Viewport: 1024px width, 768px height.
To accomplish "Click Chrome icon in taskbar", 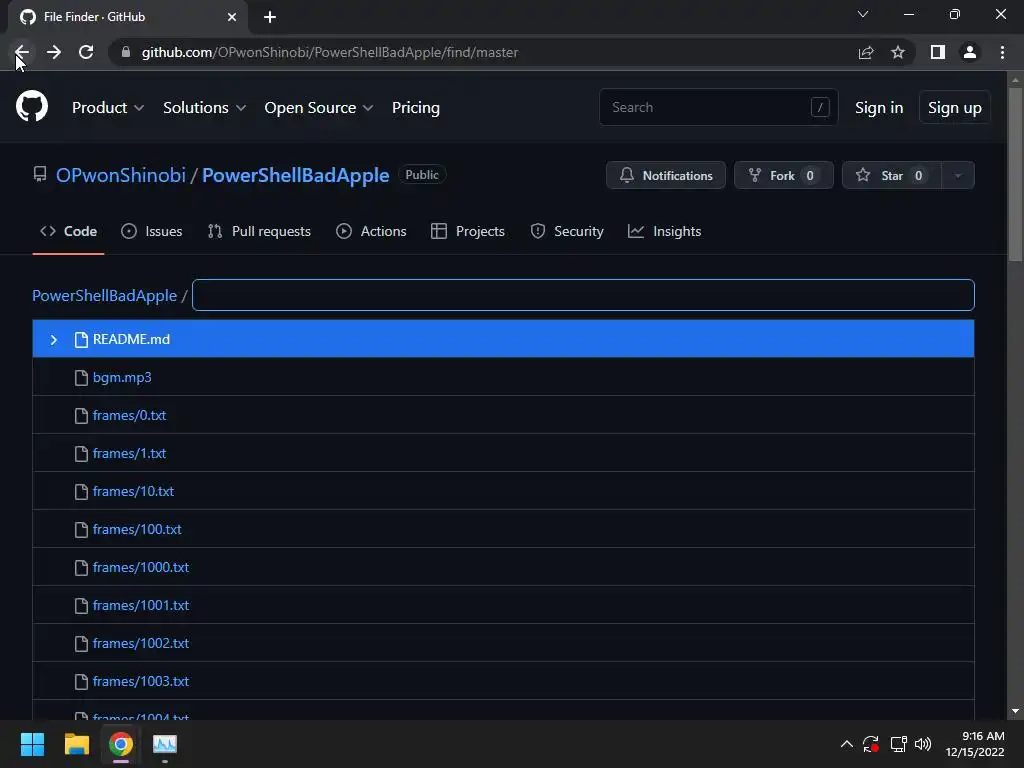I will (121, 744).
